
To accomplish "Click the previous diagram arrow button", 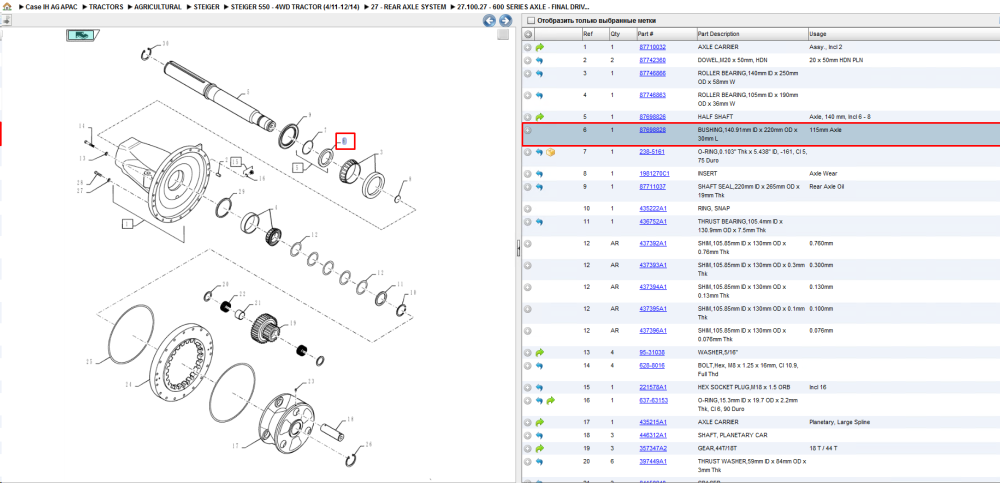I will coord(489,20).
